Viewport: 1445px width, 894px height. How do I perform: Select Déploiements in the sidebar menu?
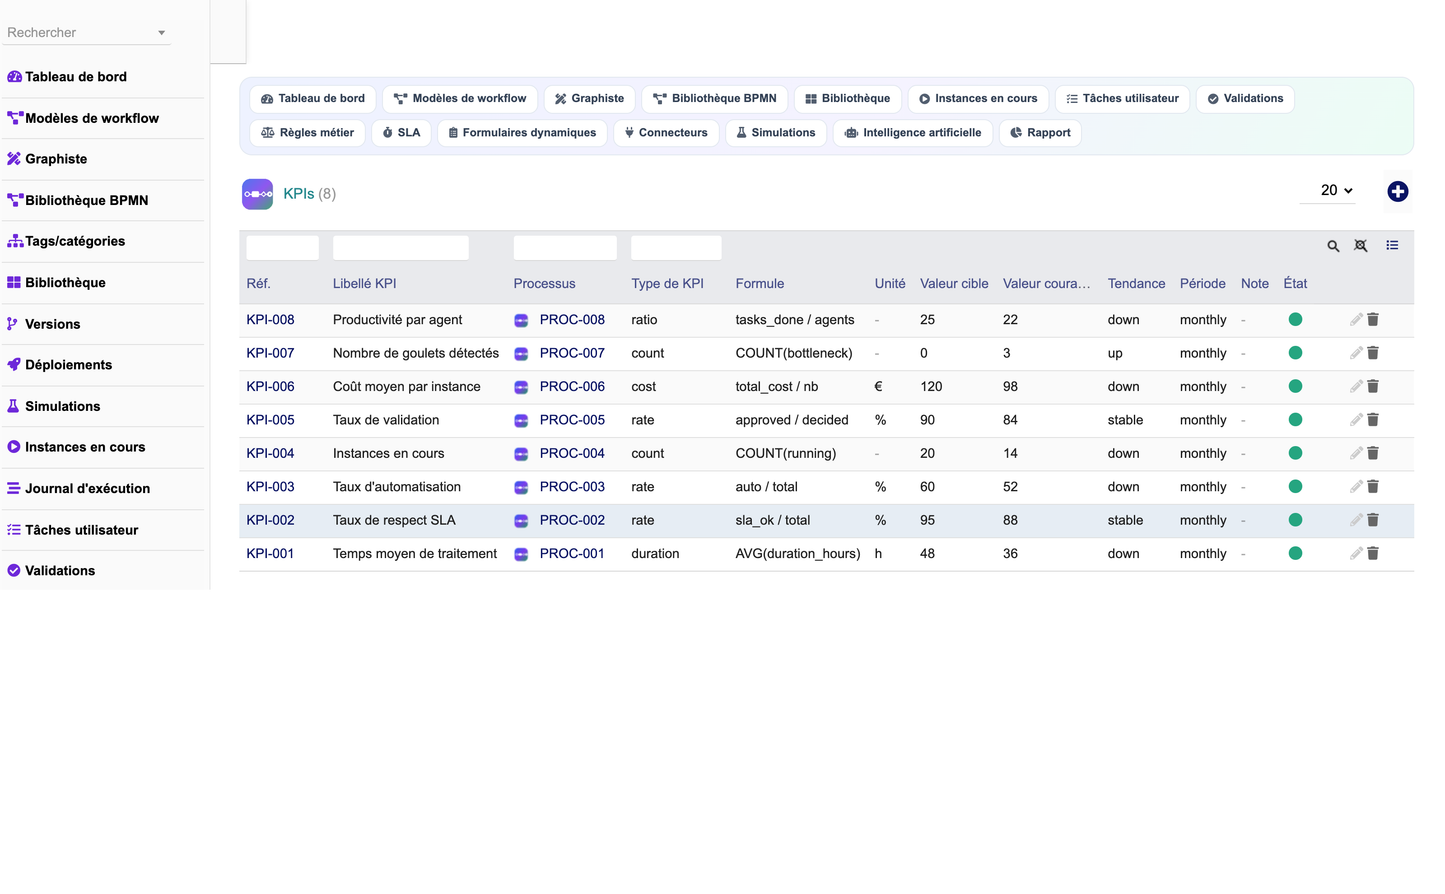click(x=68, y=365)
